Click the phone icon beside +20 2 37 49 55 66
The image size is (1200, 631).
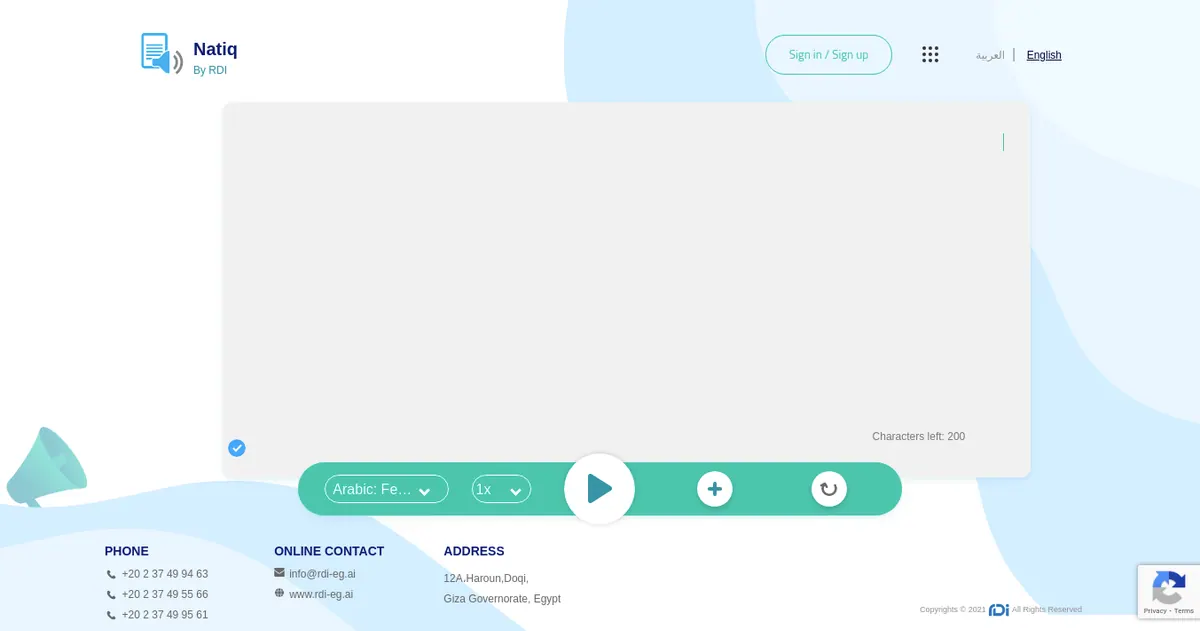(x=111, y=595)
